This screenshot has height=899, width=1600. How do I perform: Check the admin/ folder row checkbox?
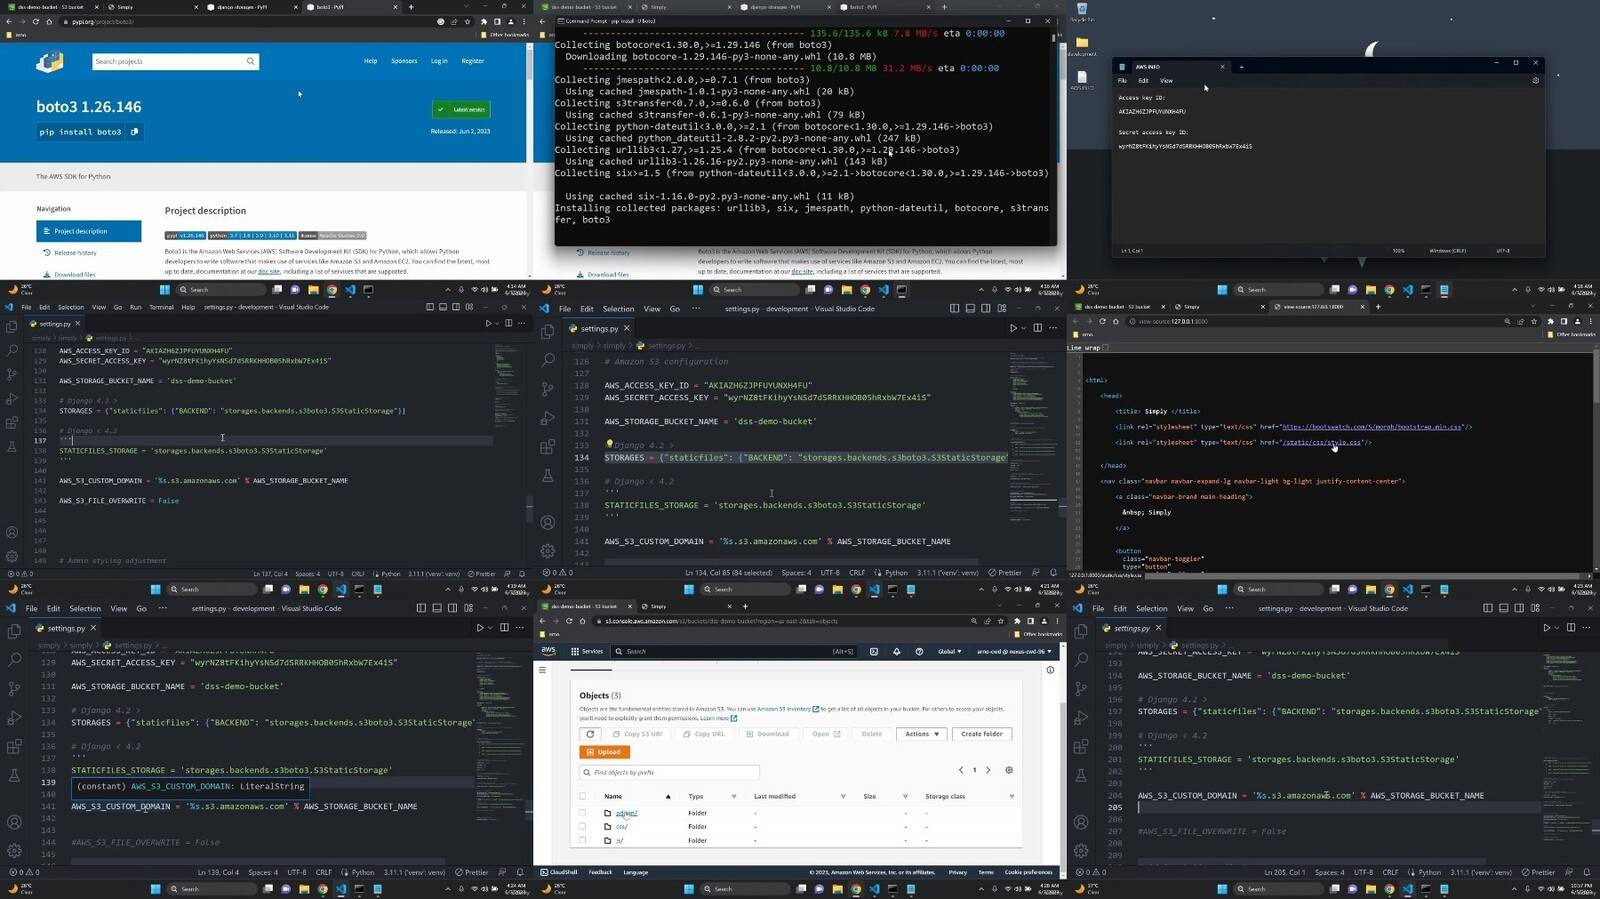coord(583,813)
